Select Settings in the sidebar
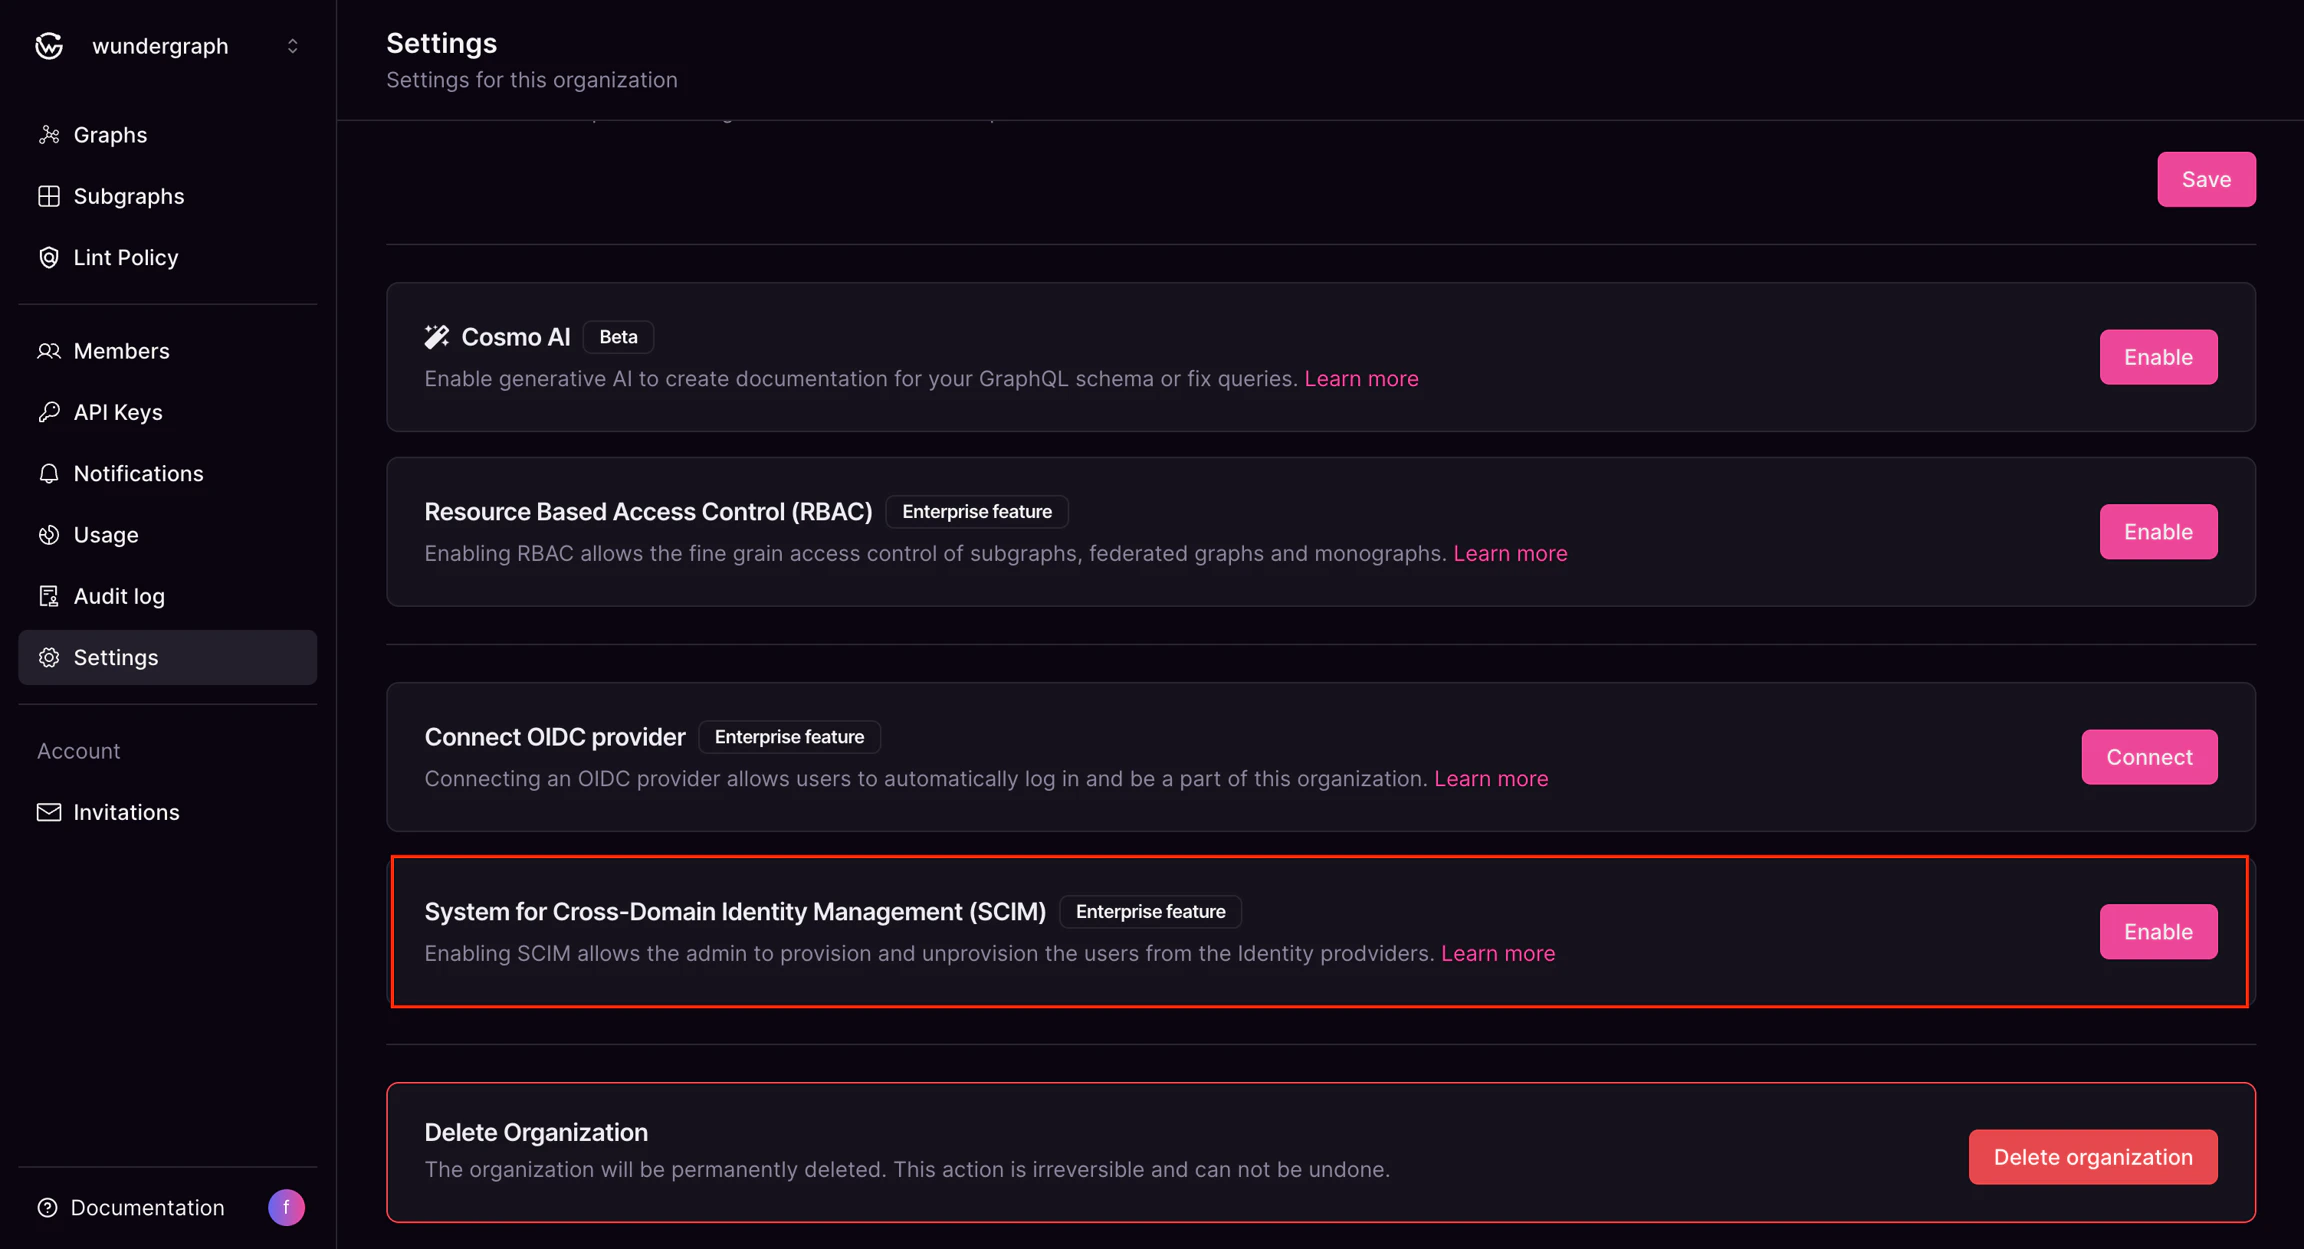The width and height of the screenshot is (2304, 1249). pos(116,657)
